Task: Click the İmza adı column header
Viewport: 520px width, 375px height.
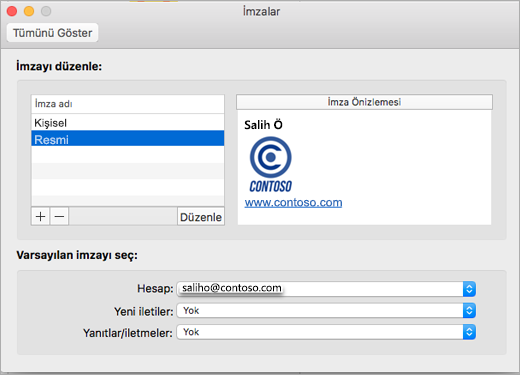Action: [128, 104]
